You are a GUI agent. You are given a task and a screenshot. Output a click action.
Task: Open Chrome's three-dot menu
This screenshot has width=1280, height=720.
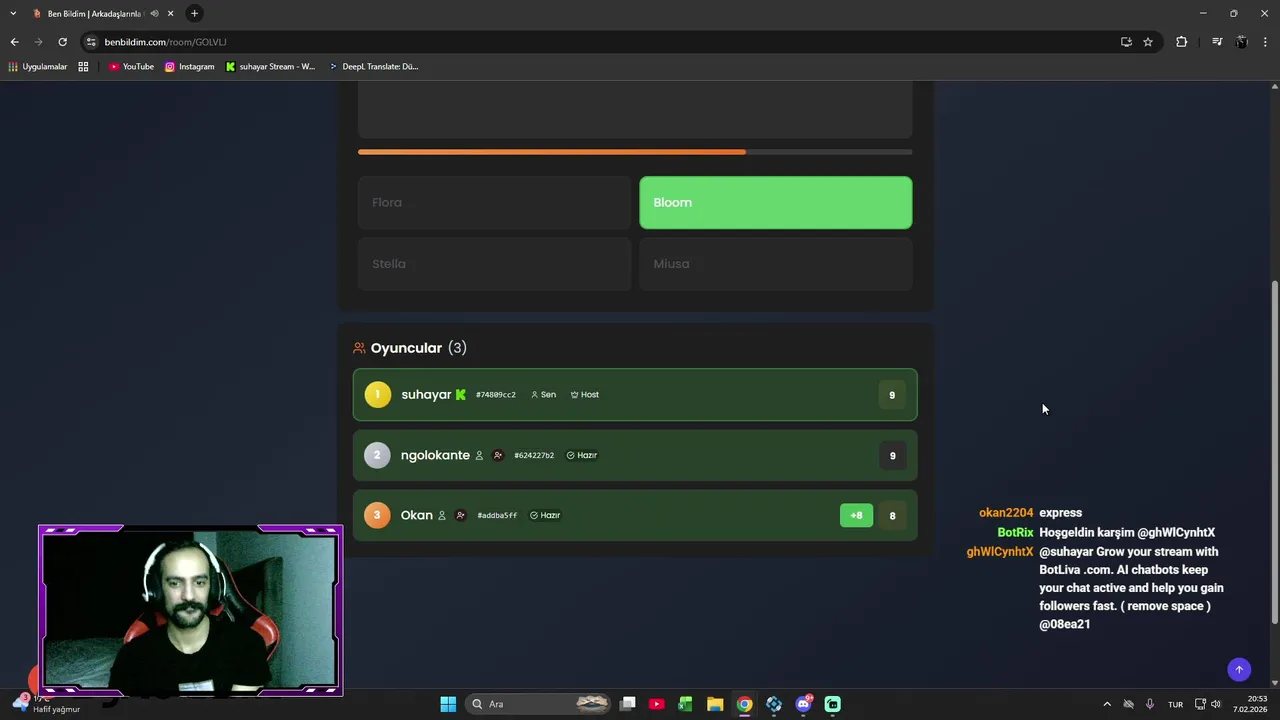pyautogui.click(x=1266, y=42)
